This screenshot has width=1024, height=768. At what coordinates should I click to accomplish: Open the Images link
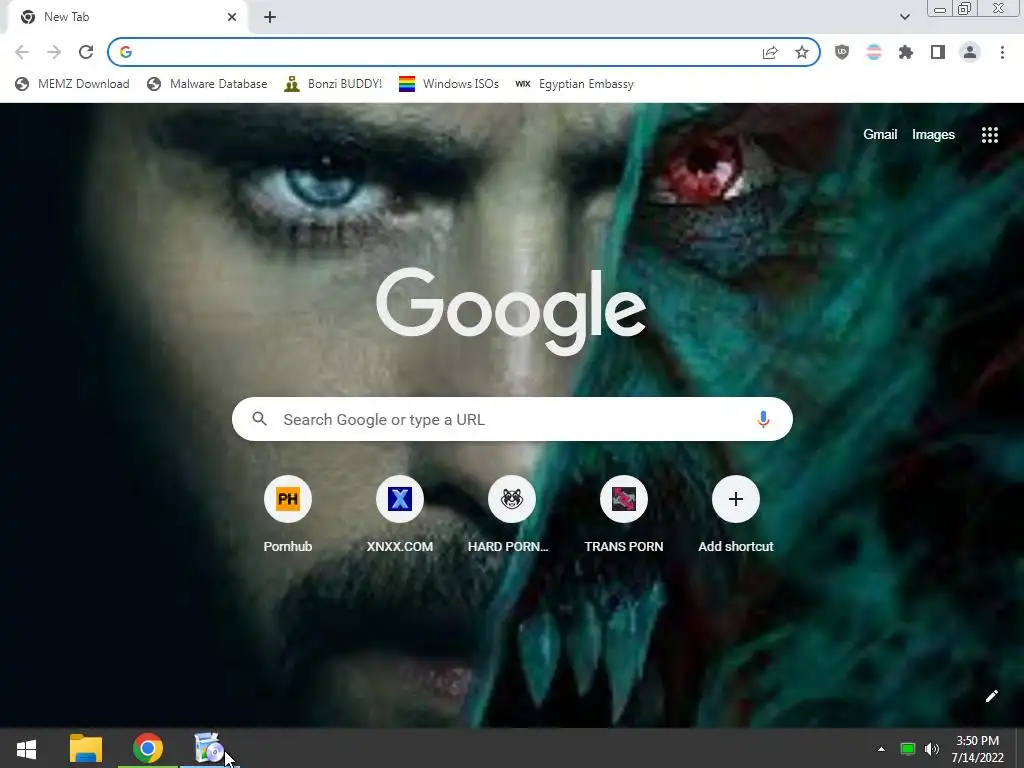click(933, 135)
